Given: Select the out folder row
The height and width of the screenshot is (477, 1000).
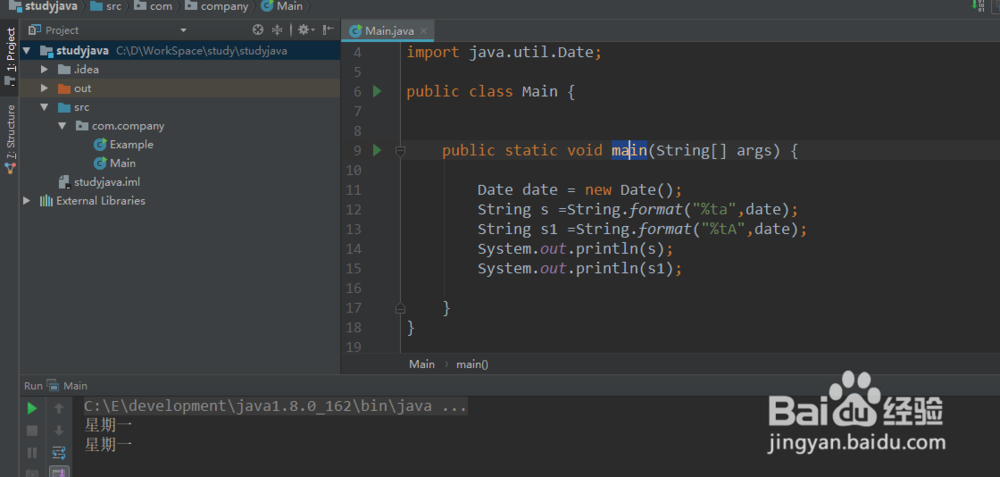Looking at the screenshot, I should (x=180, y=88).
